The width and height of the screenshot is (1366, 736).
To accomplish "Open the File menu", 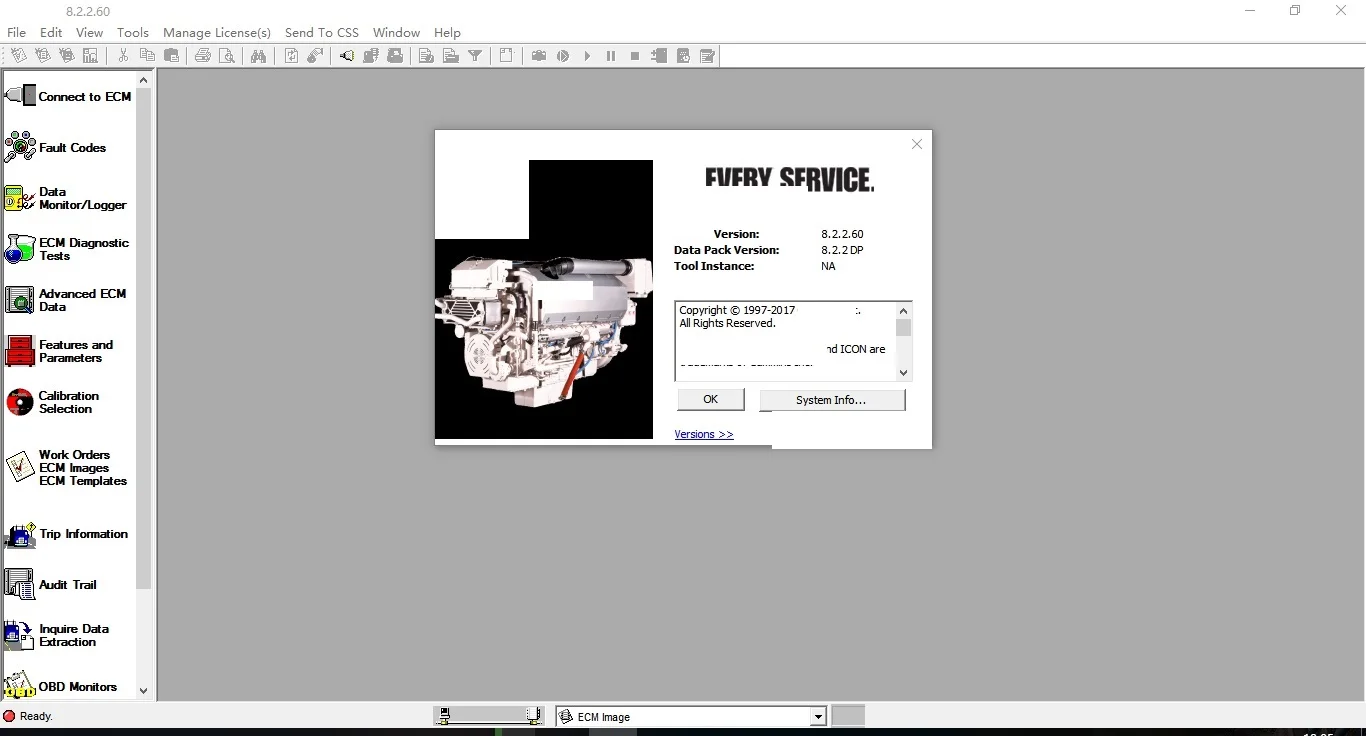I will [17, 32].
